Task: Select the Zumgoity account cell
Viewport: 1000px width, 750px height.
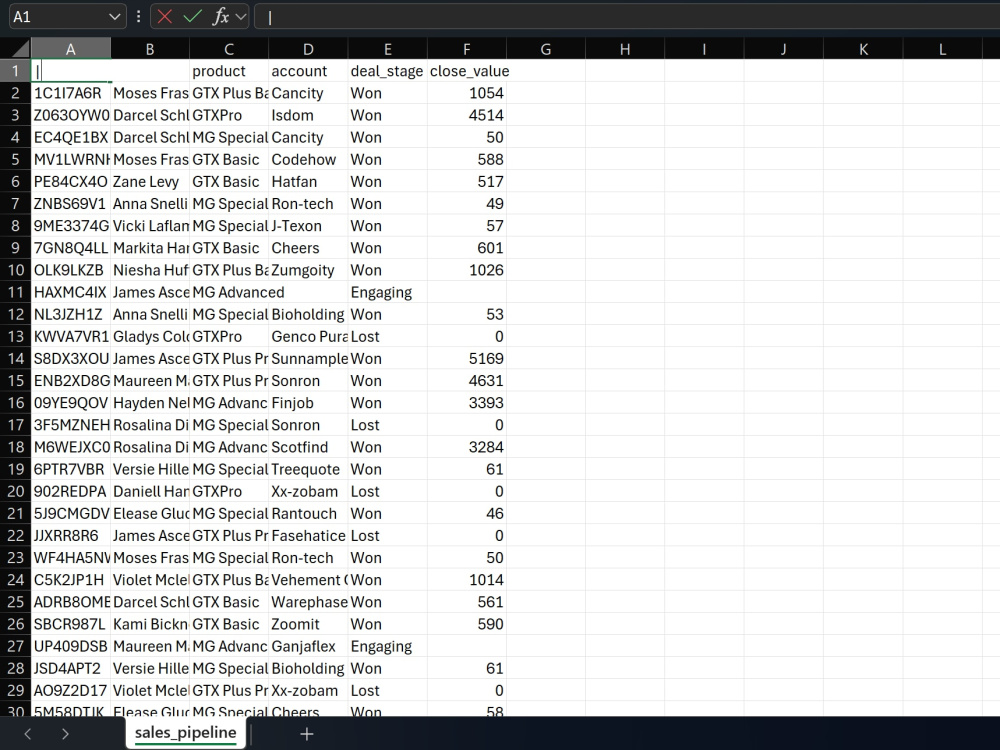Action: pyautogui.click(x=308, y=270)
